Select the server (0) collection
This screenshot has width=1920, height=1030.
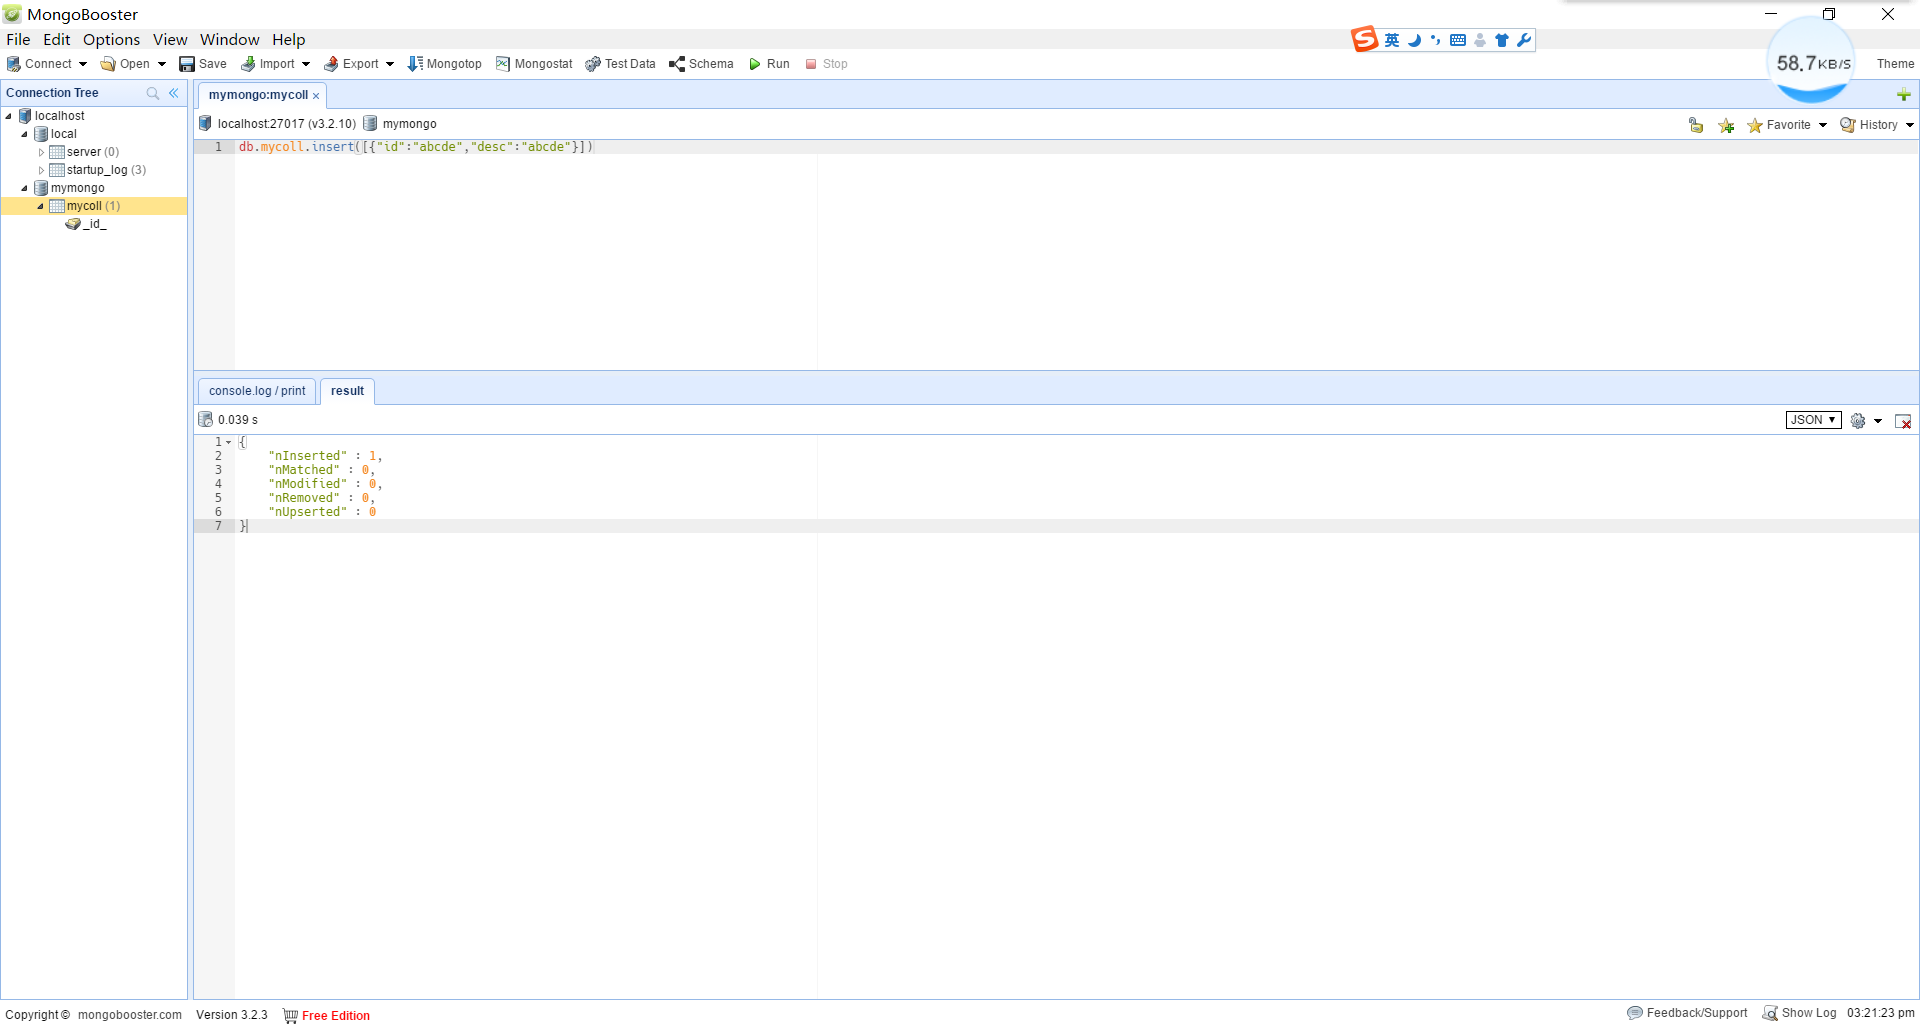93,152
